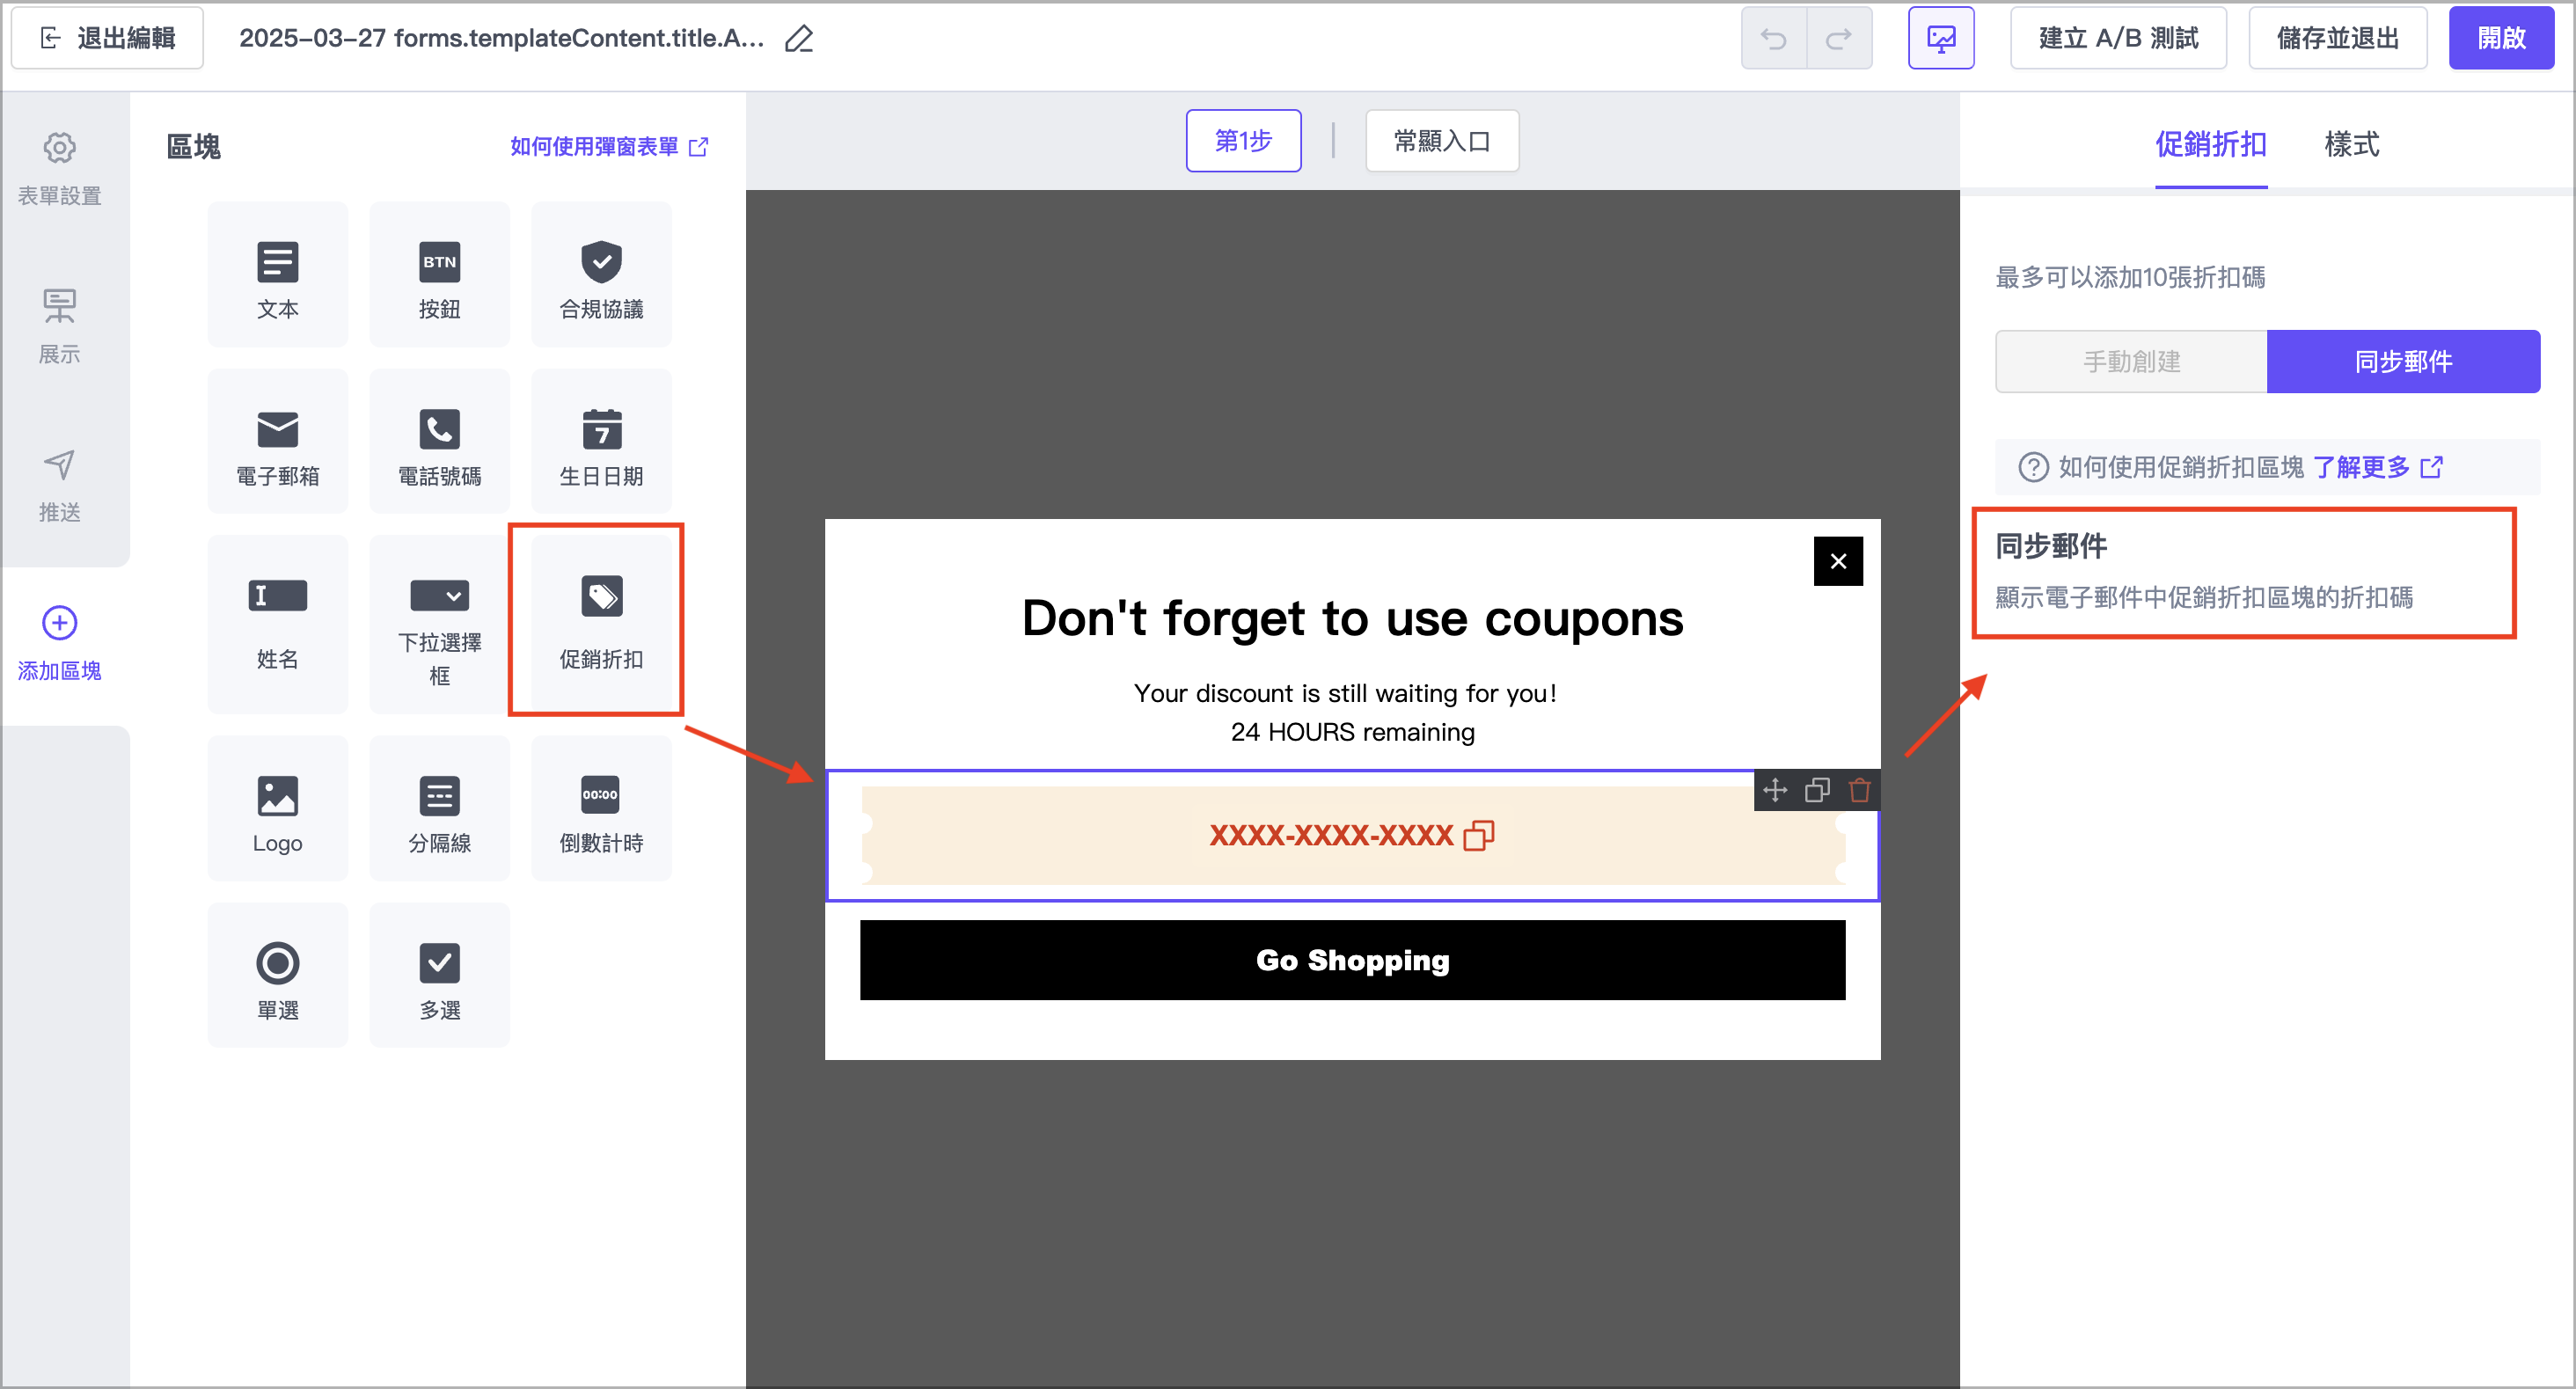Close the popup preview with X
The image size is (2576, 1389).
click(1837, 561)
